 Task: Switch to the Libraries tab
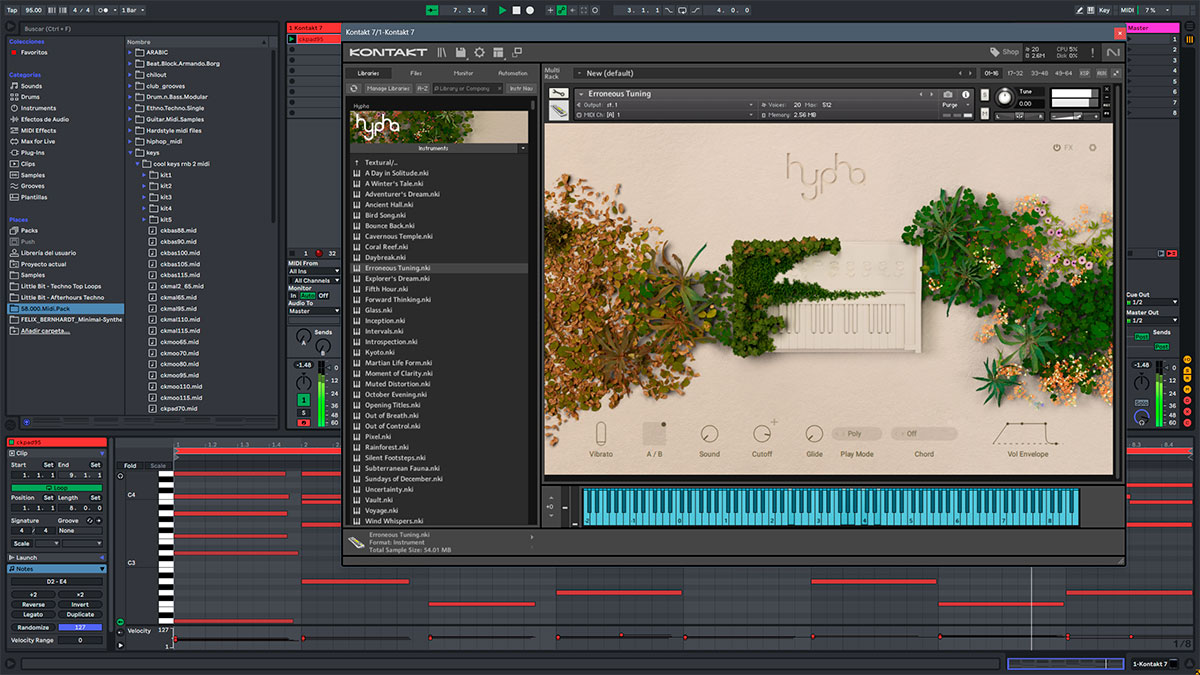368,73
